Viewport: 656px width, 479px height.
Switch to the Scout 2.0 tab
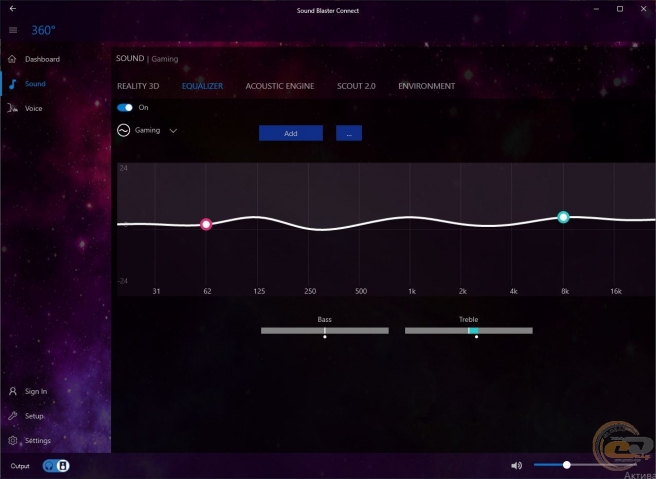point(356,86)
